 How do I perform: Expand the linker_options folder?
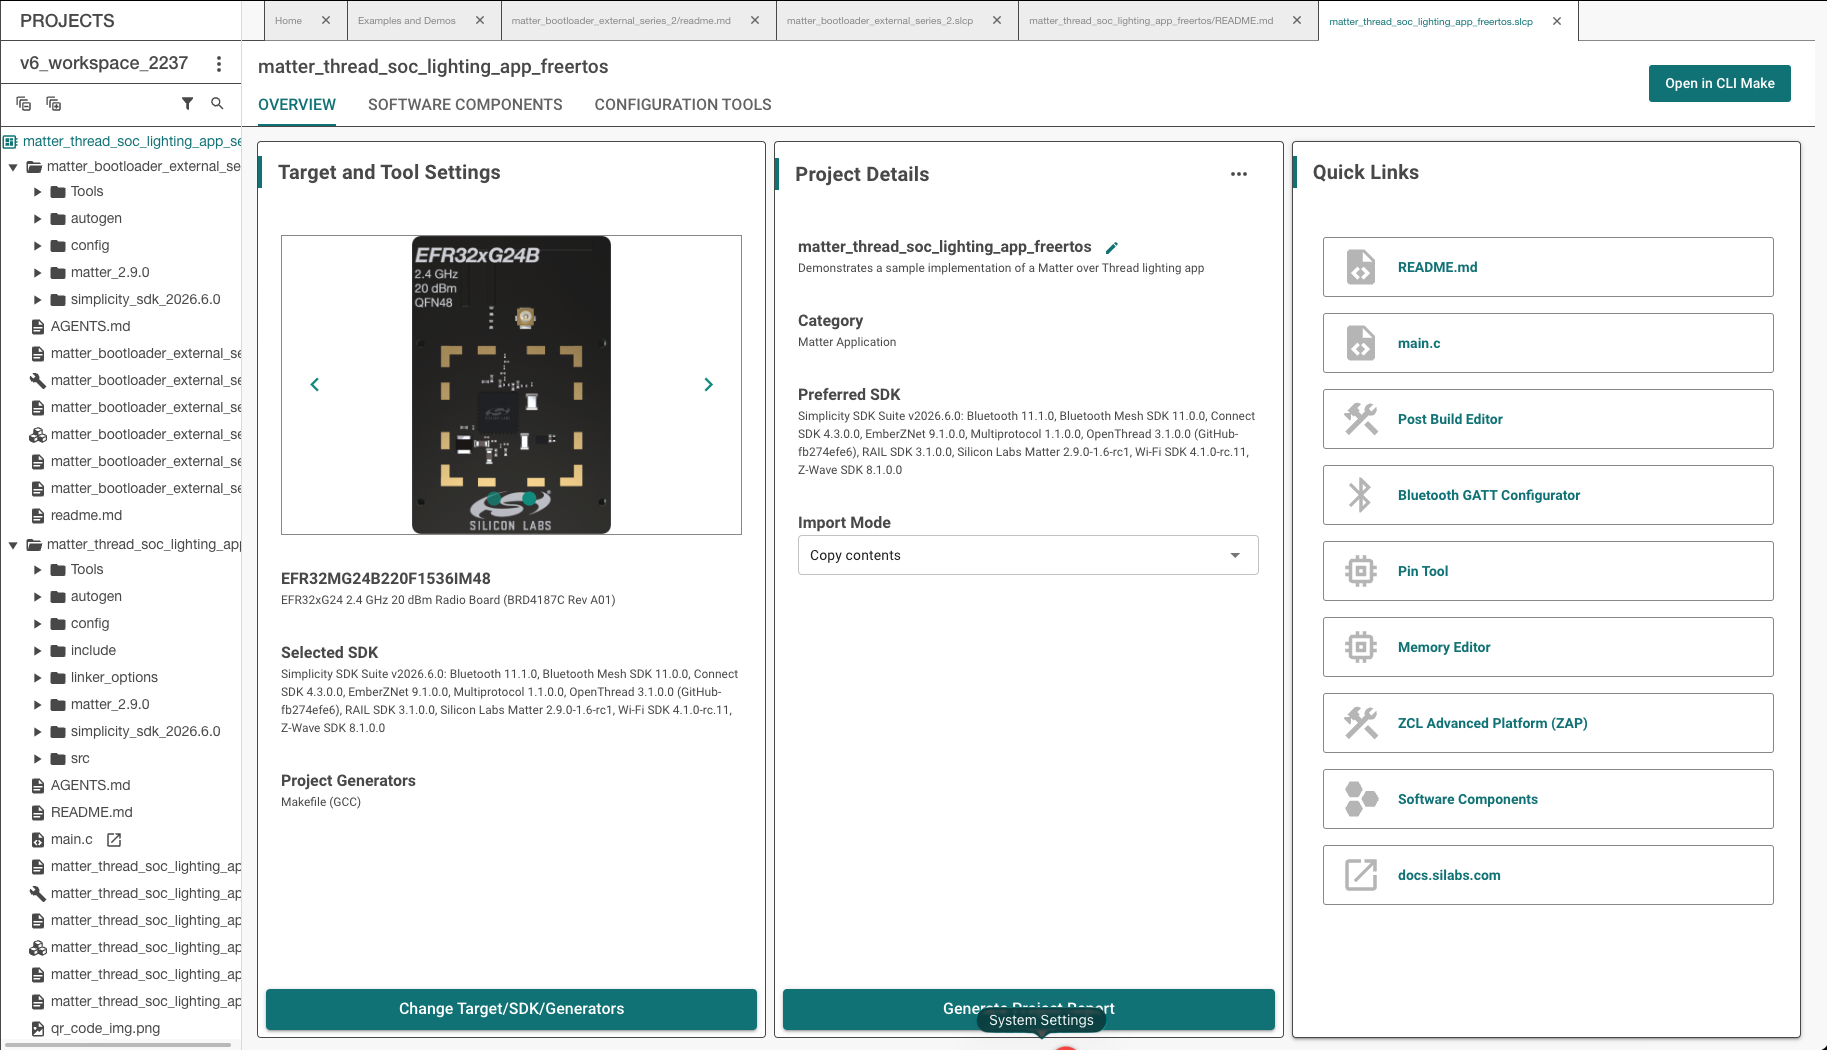pyautogui.click(x=37, y=678)
